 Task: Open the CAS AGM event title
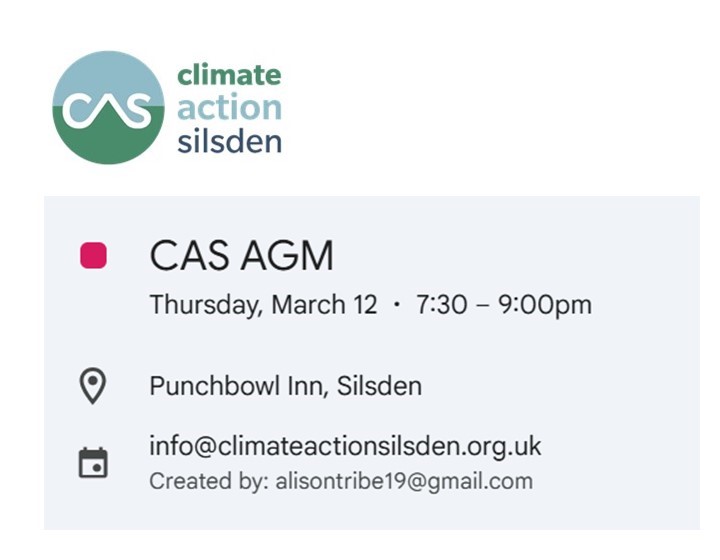pos(241,257)
